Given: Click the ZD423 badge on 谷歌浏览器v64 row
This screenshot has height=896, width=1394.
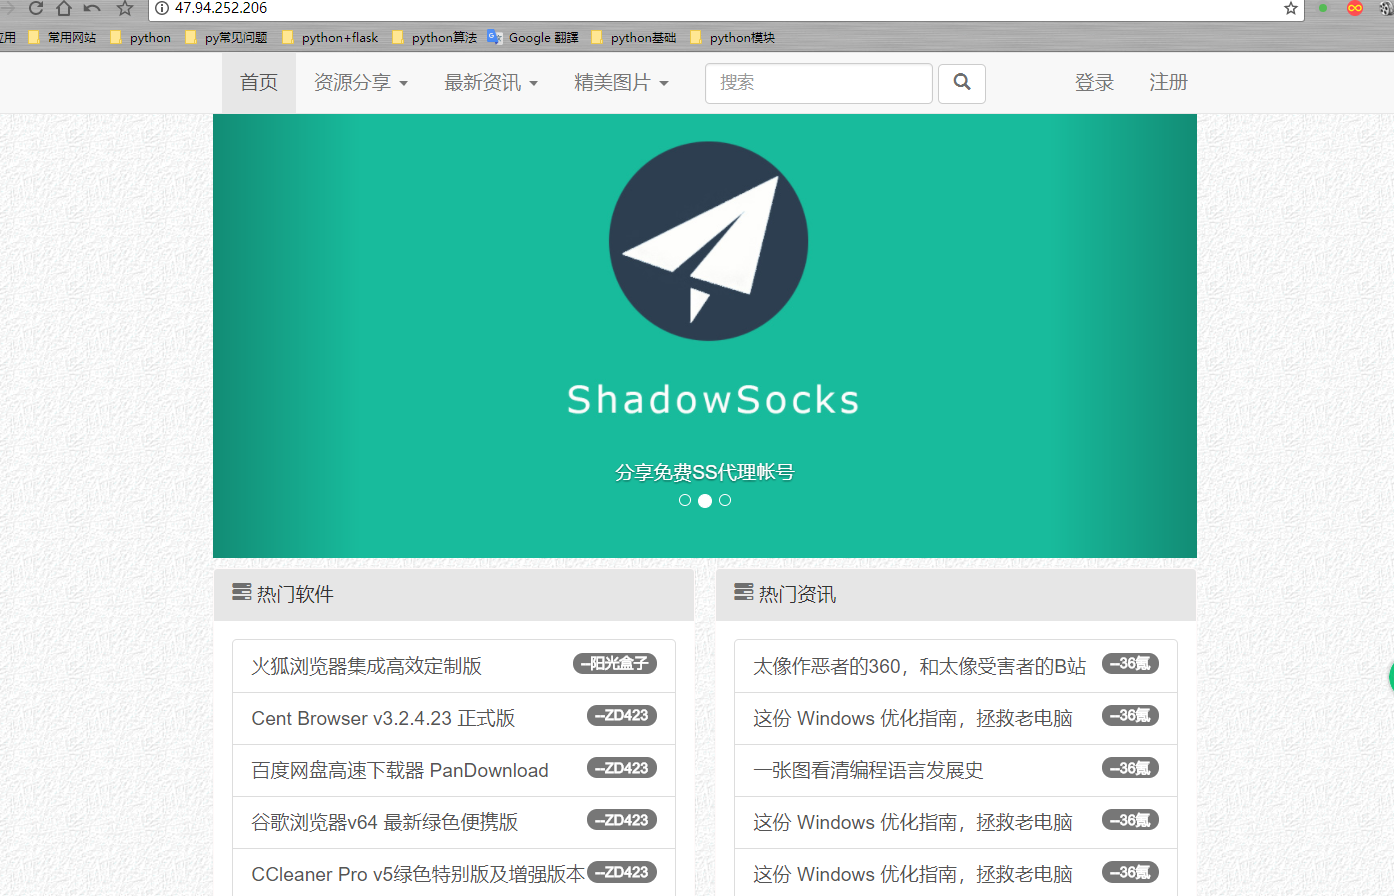Looking at the screenshot, I should click(622, 820).
